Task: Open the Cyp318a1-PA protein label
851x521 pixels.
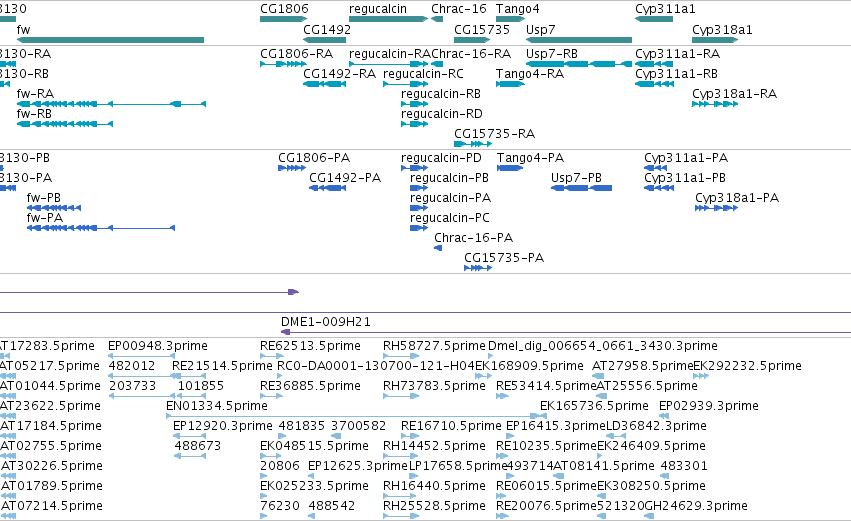Action: pos(737,198)
